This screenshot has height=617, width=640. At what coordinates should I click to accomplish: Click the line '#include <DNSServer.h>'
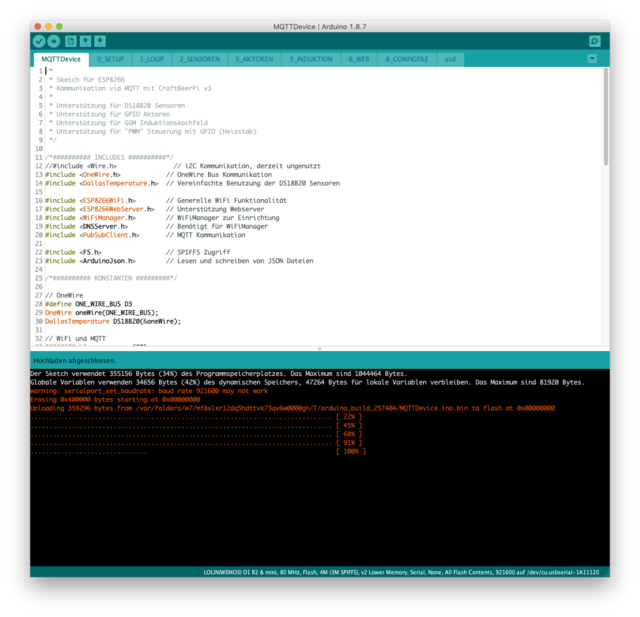(x=87, y=226)
